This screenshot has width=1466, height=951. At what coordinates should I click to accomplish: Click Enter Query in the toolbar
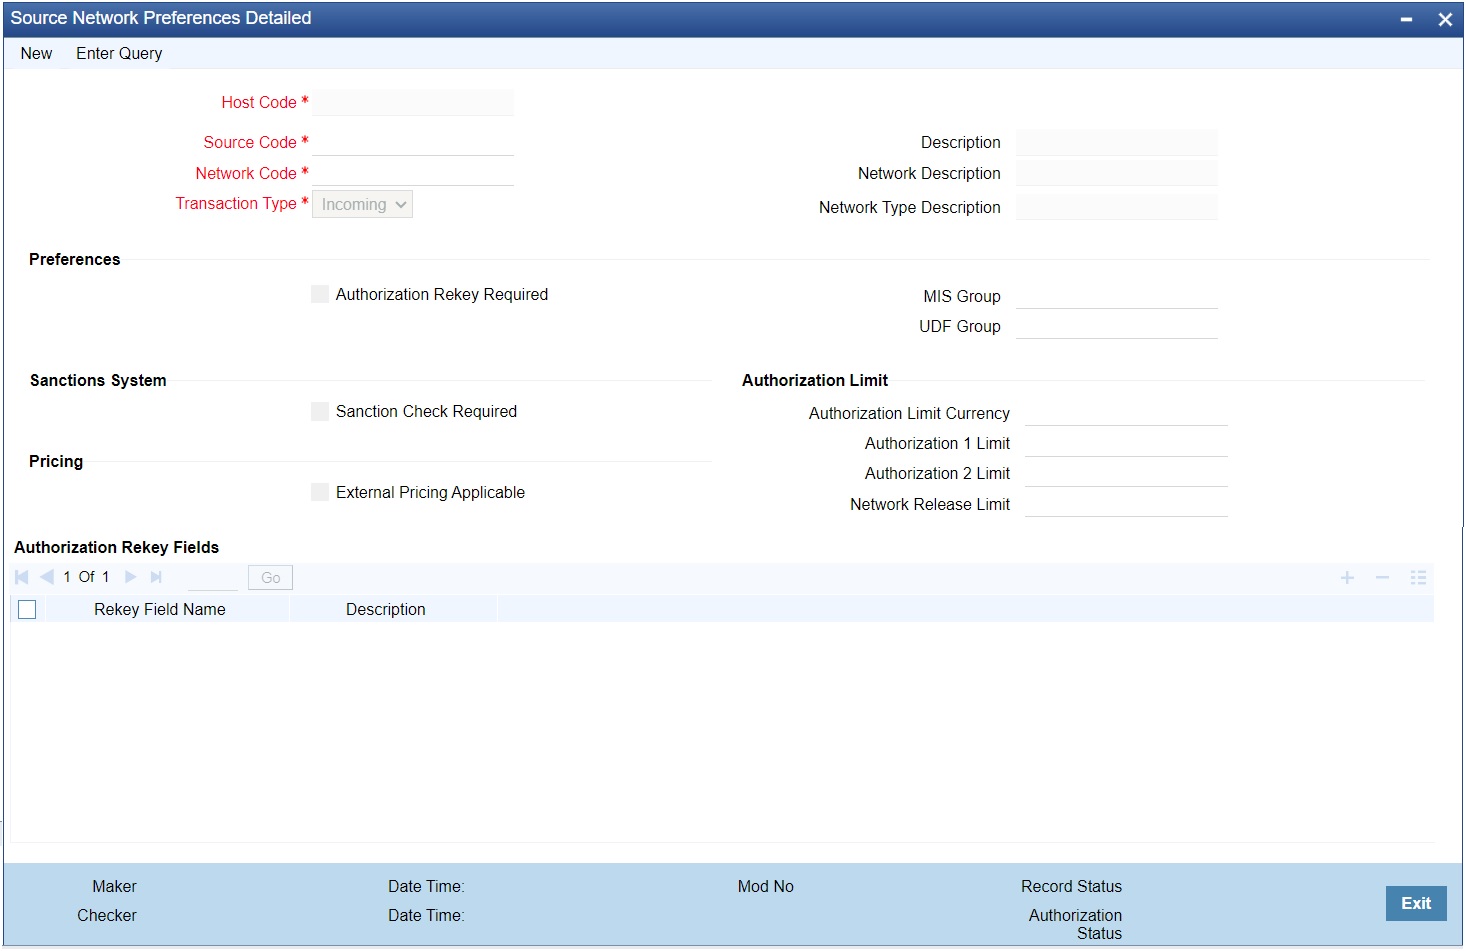119,53
